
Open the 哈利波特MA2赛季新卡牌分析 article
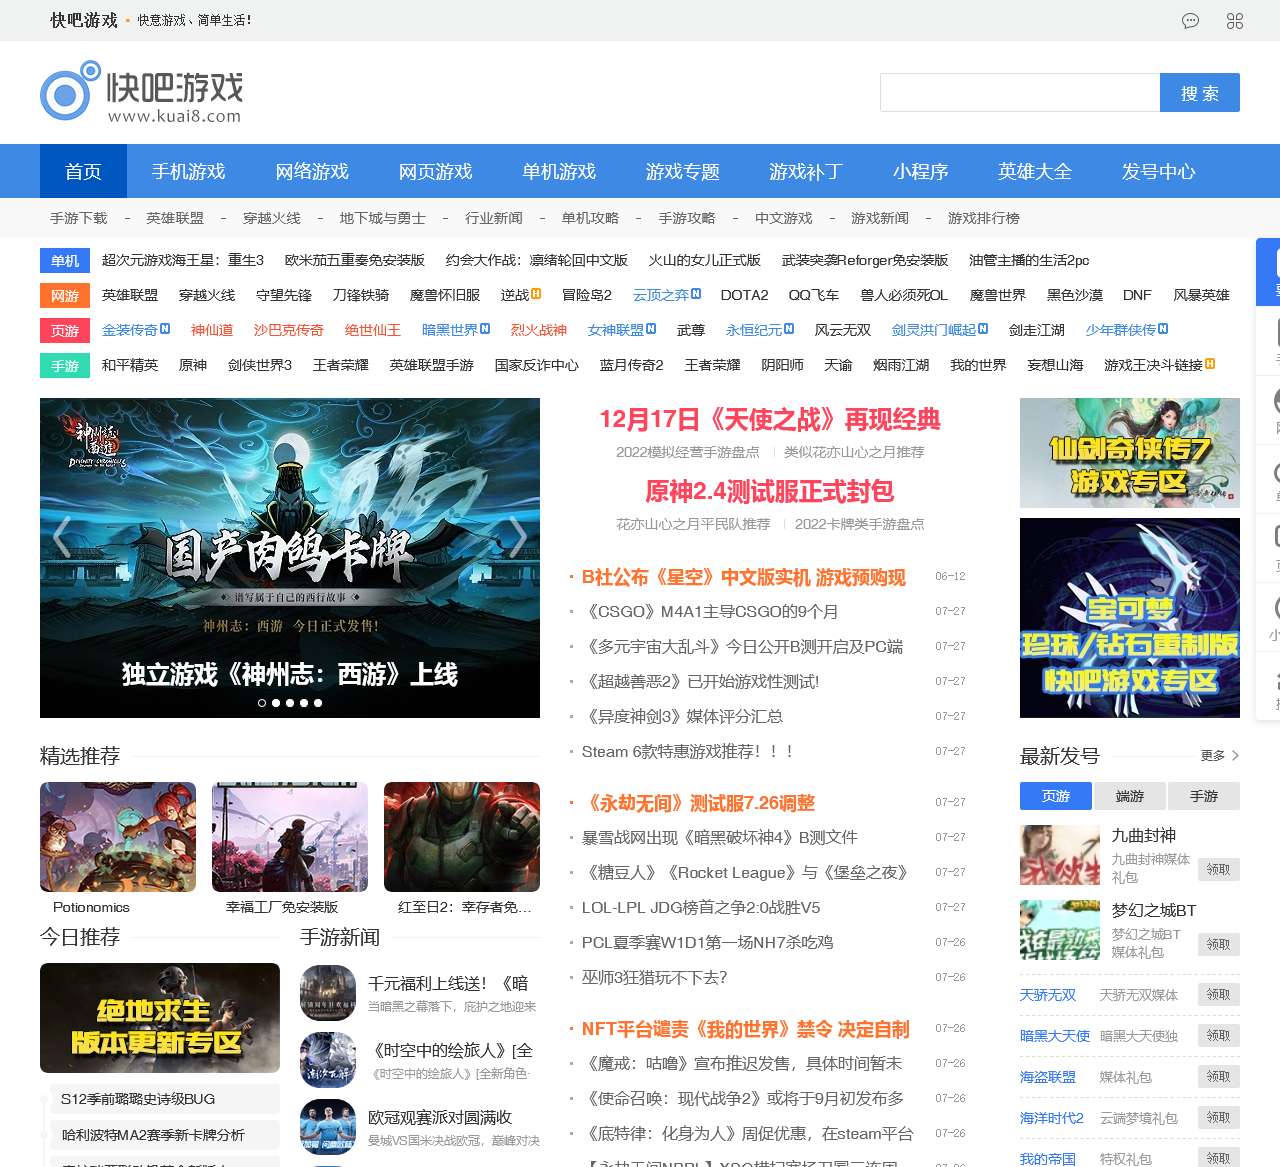coord(165,1135)
